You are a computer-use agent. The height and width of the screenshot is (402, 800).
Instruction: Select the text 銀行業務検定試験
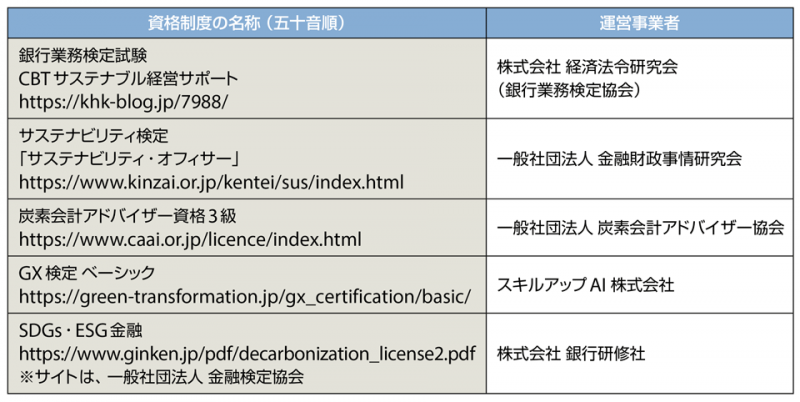pyautogui.click(x=83, y=55)
